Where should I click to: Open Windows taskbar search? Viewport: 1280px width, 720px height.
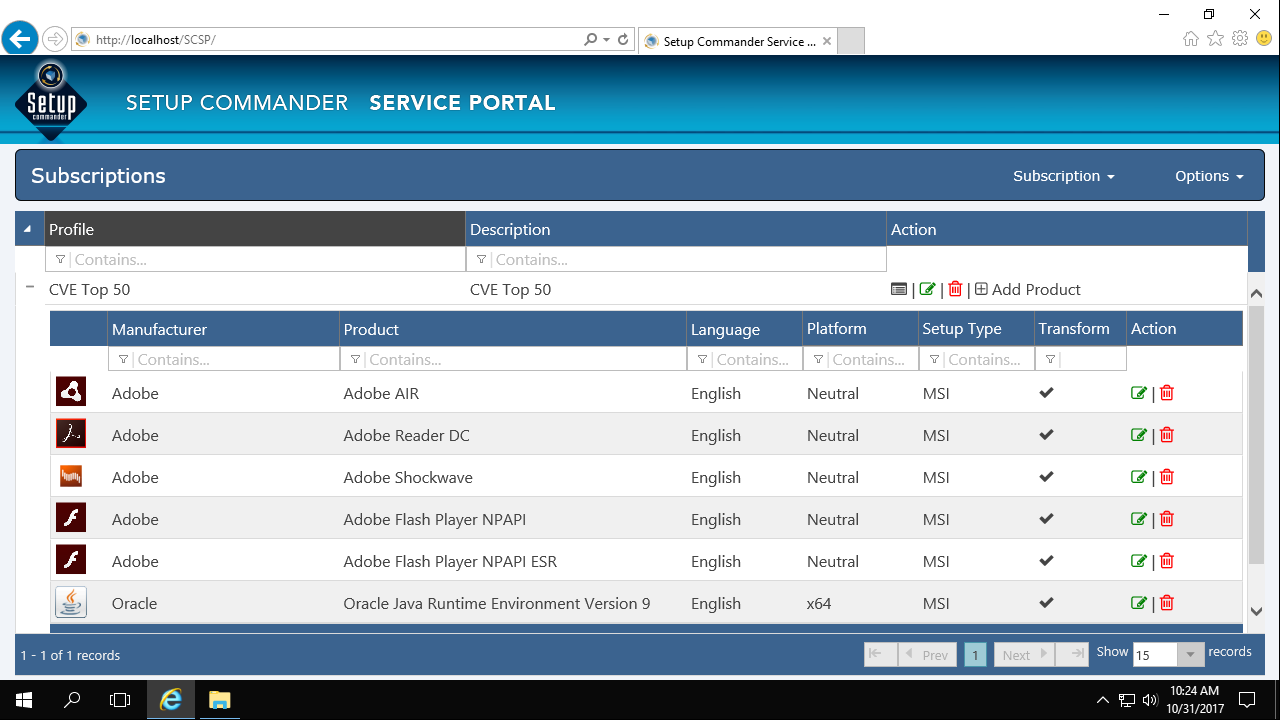(72, 699)
